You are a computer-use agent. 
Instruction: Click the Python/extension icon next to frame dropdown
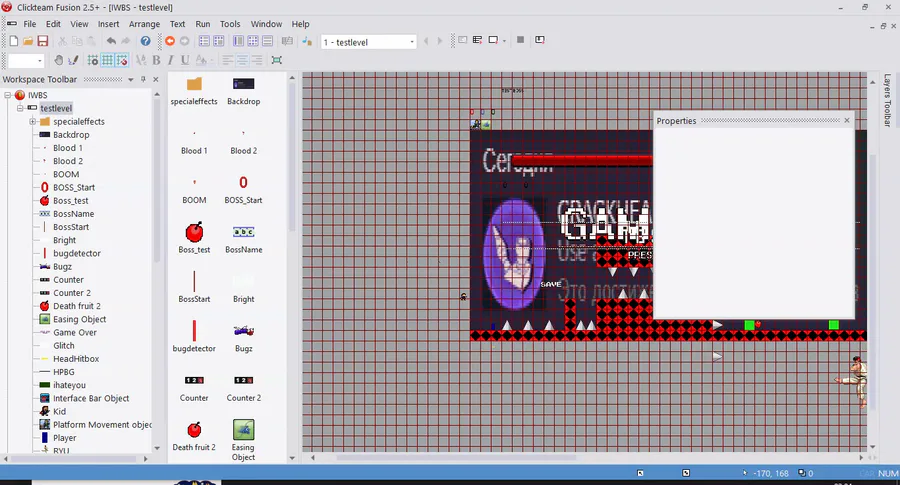(307, 41)
